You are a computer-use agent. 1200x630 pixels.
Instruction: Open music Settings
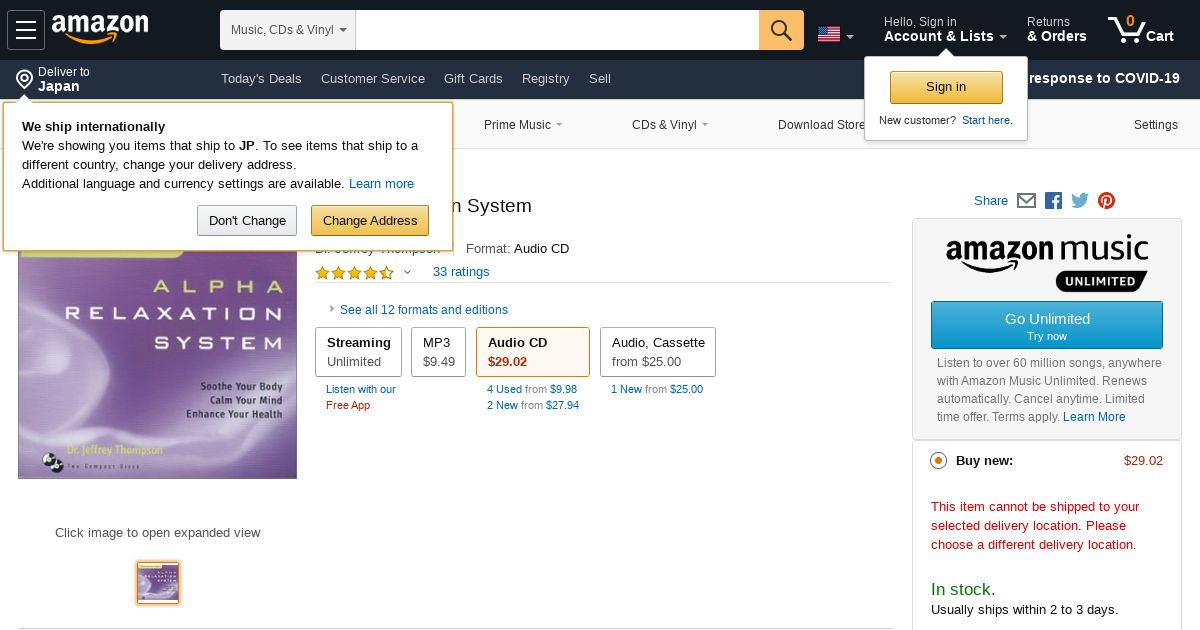pos(1155,125)
